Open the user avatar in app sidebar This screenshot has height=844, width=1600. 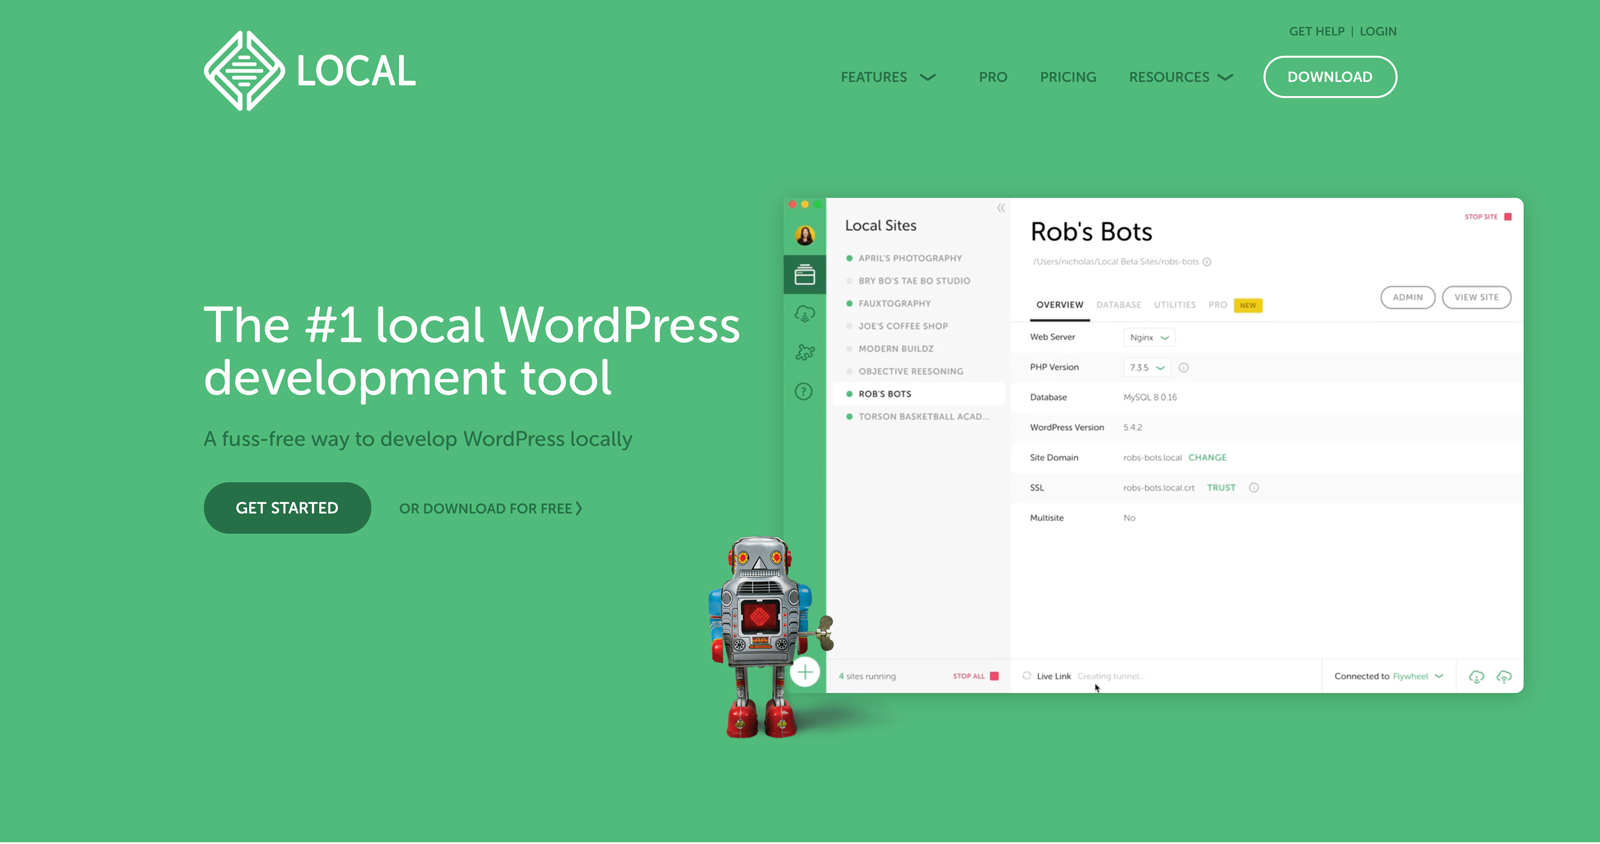tap(805, 236)
